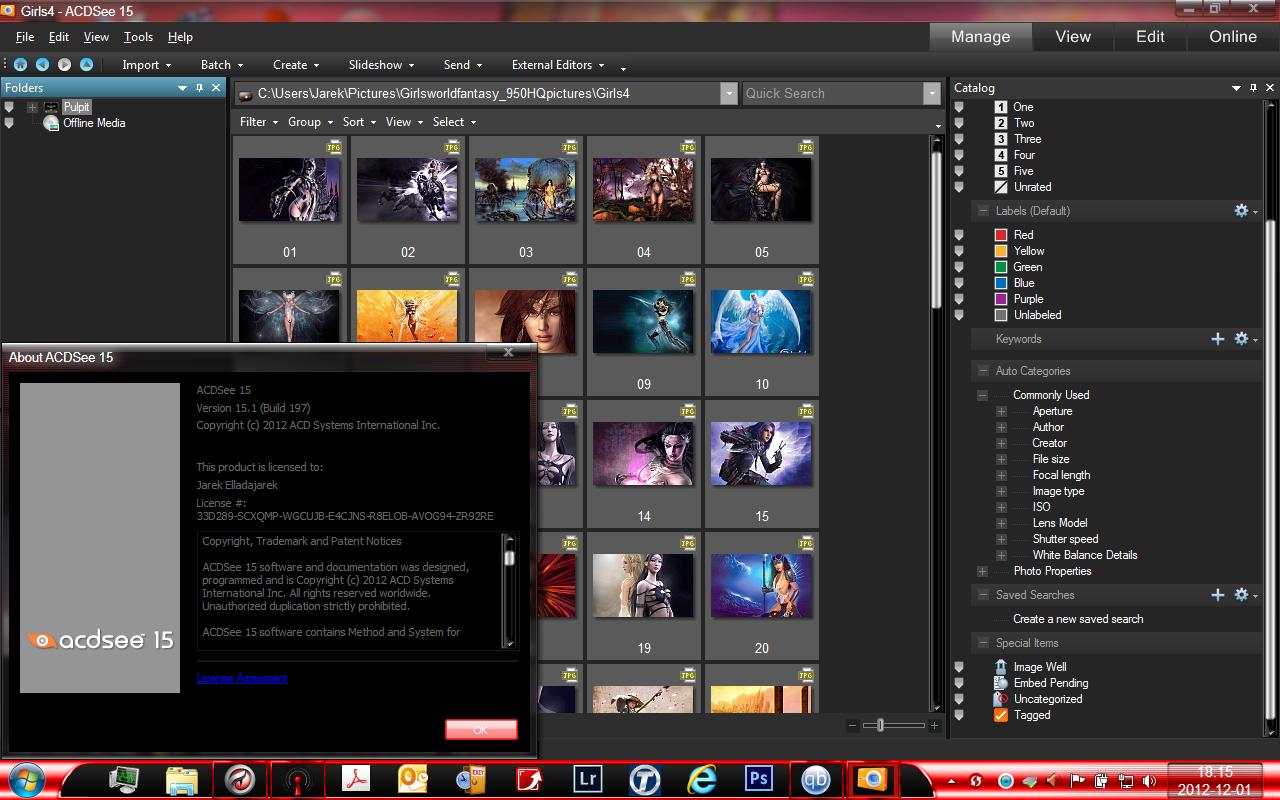The height and width of the screenshot is (800, 1280).
Task: Open the Tools menu
Action: pyautogui.click(x=138, y=37)
